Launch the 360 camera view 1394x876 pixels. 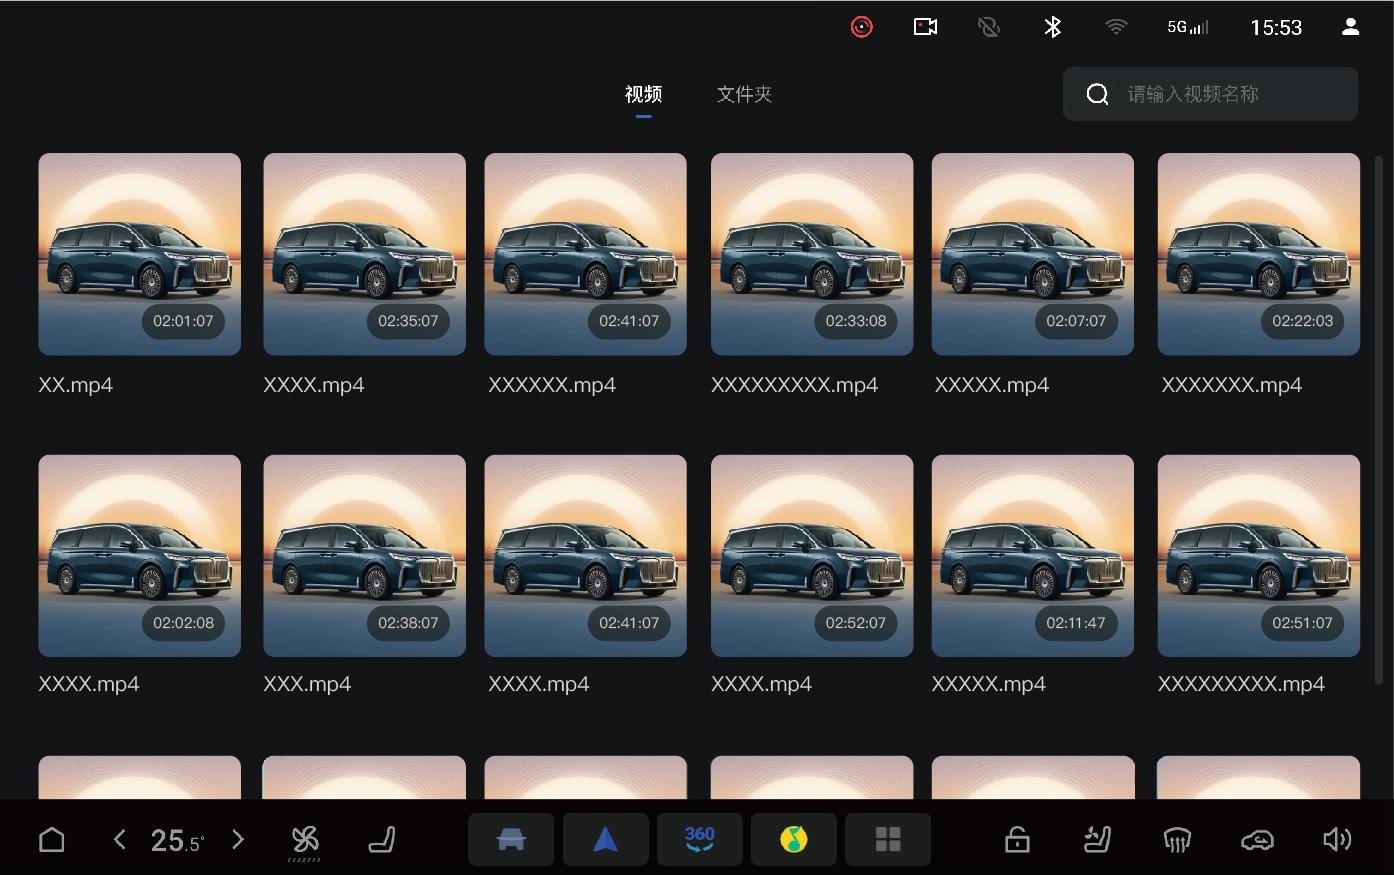699,839
